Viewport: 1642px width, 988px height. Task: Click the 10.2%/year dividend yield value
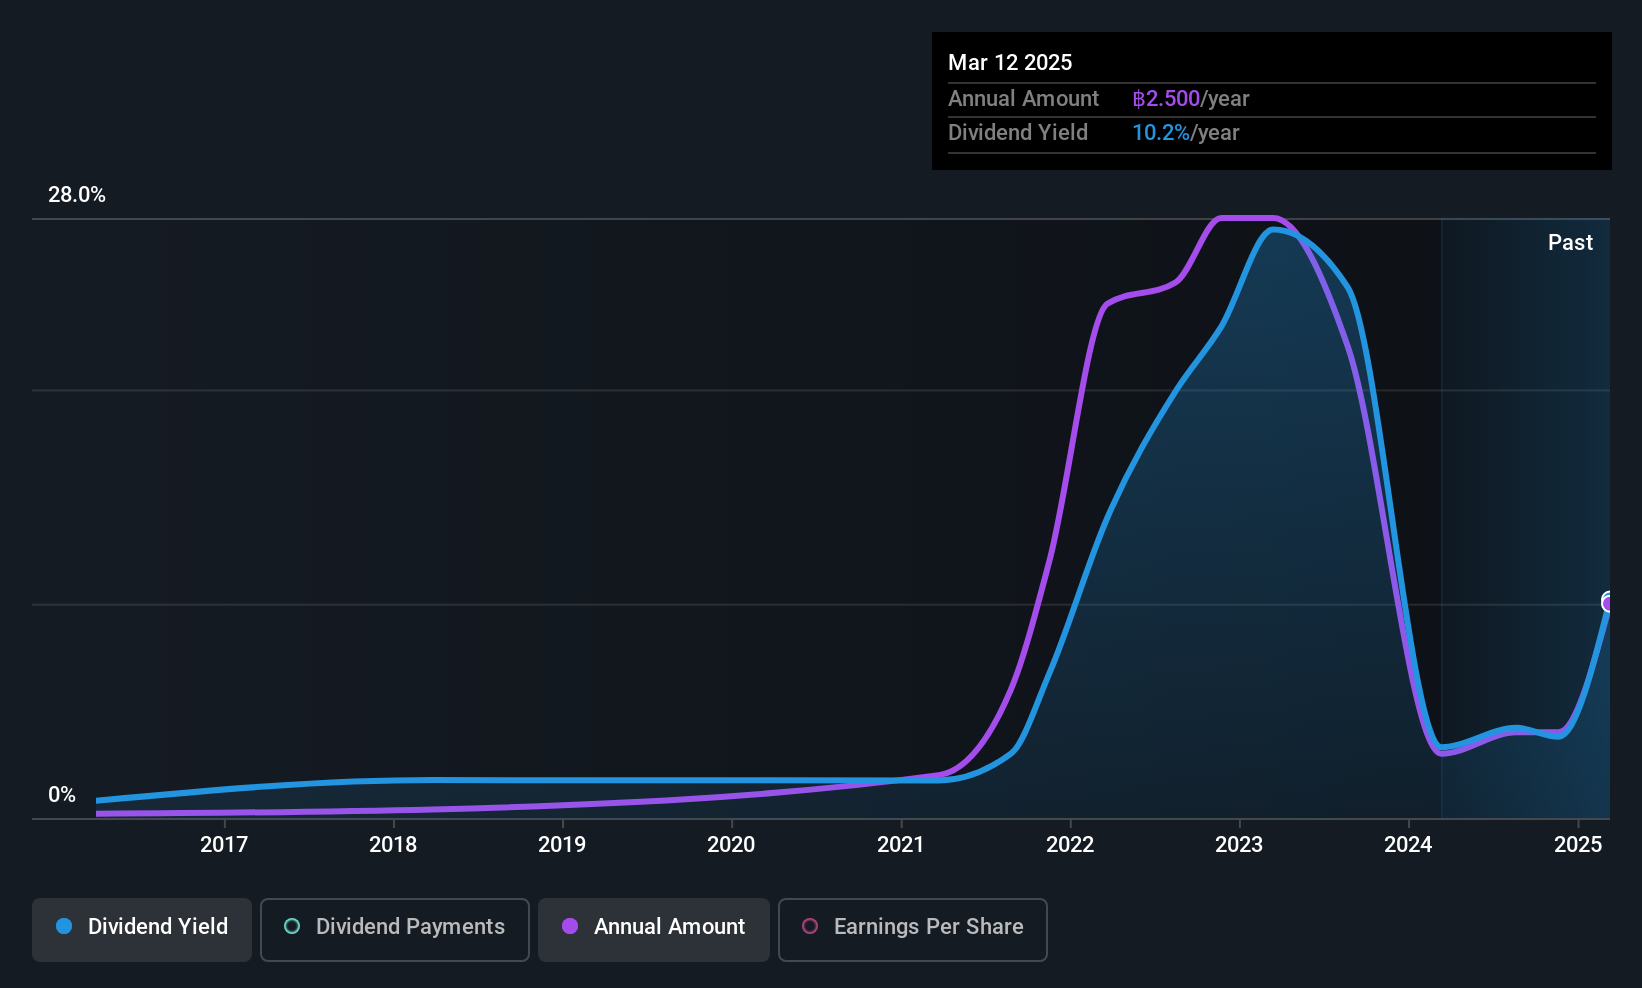point(1186,133)
